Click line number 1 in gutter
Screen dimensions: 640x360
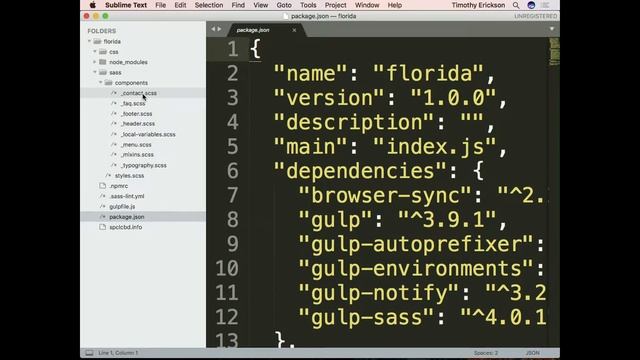click(233, 49)
